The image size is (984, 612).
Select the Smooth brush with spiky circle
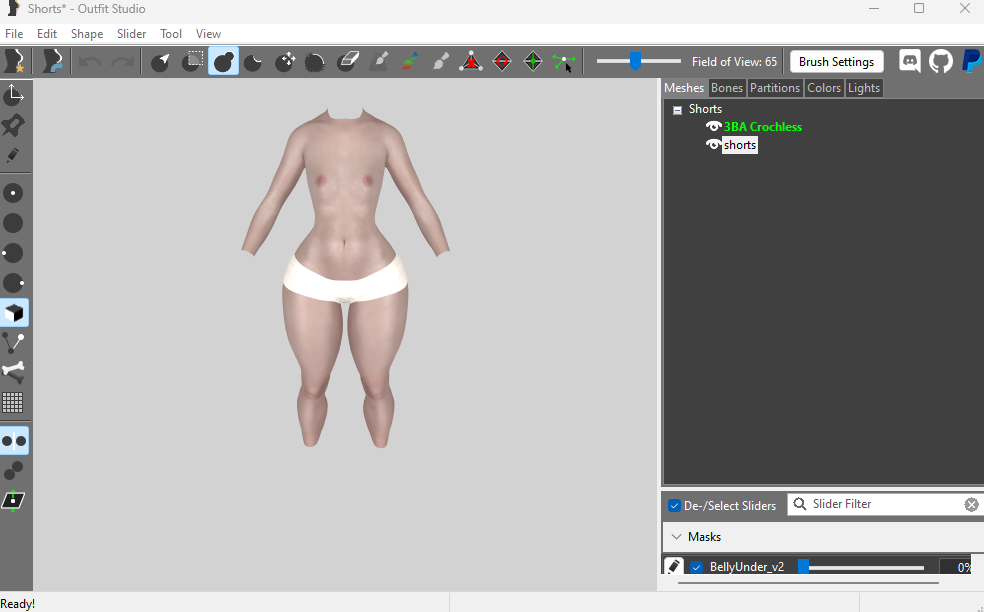[315, 62]
